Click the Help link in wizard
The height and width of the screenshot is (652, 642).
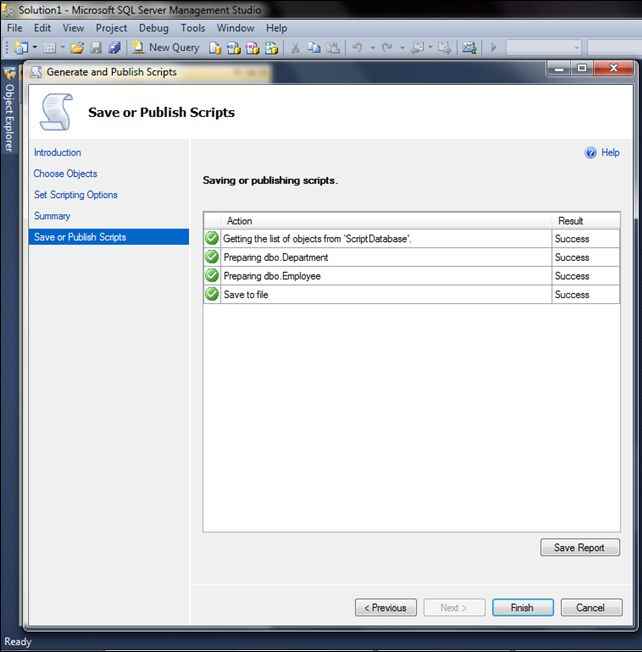(610, 153)
